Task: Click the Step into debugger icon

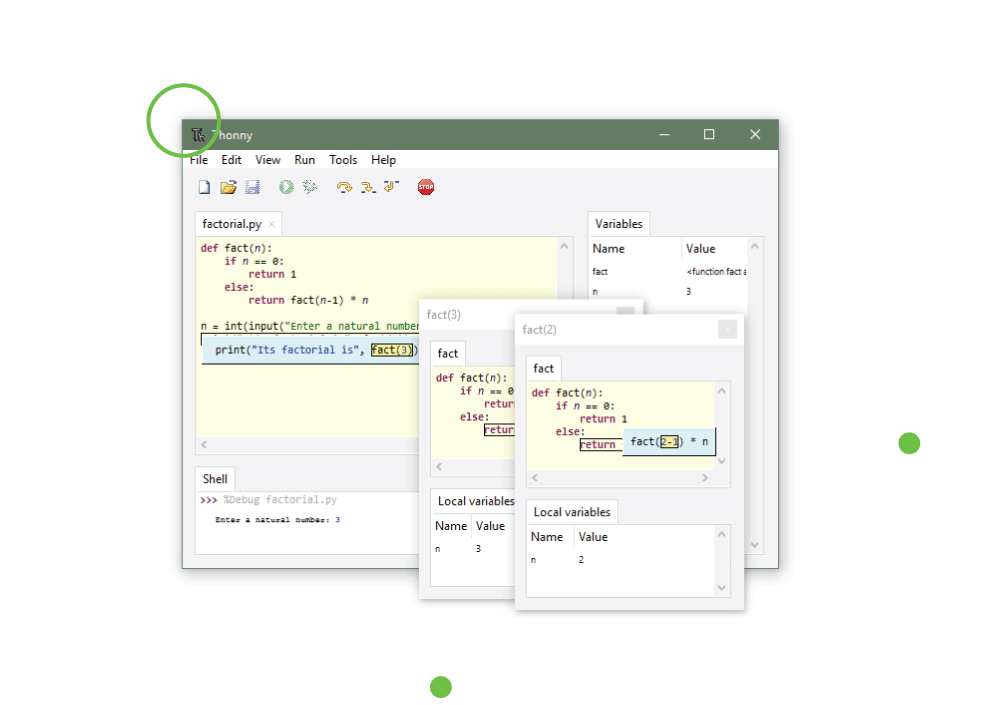Action: [368, 187]
